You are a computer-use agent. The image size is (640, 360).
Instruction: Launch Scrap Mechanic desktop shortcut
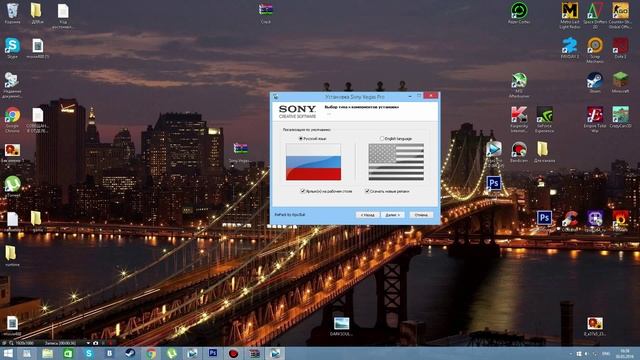[x=595, y=50]
